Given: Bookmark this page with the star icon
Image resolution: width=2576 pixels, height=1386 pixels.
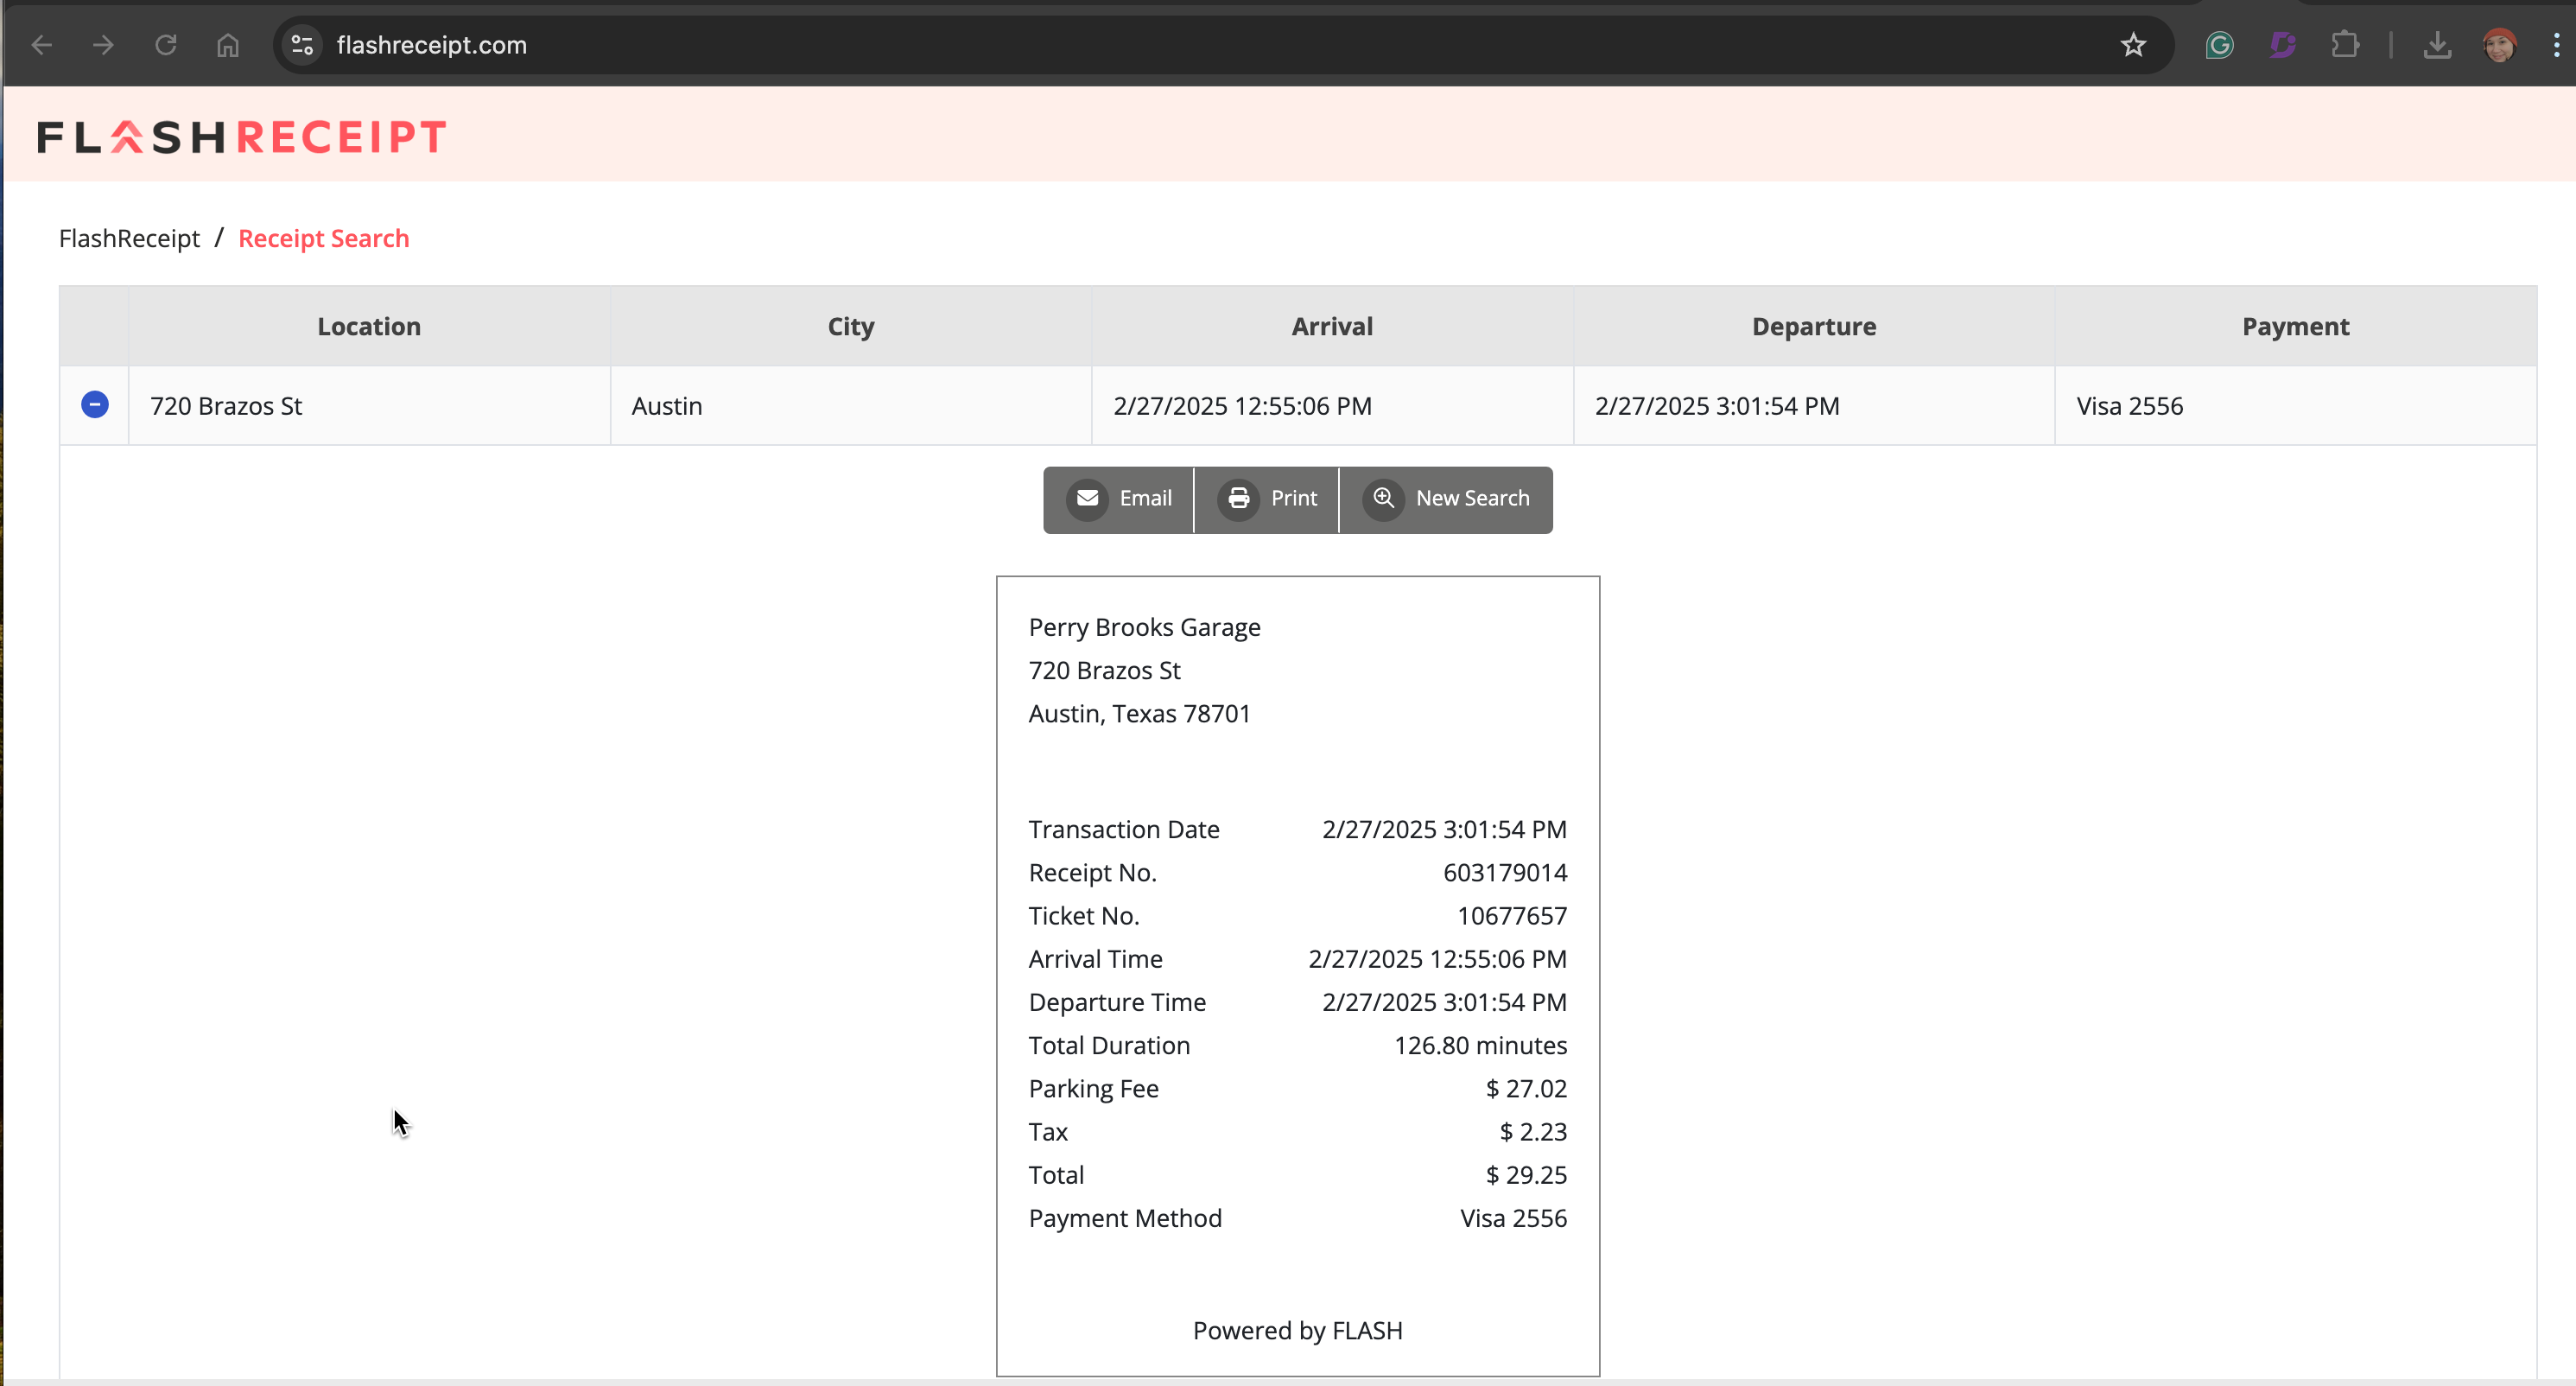Looking at the screenshot, I should [2133, 45].
